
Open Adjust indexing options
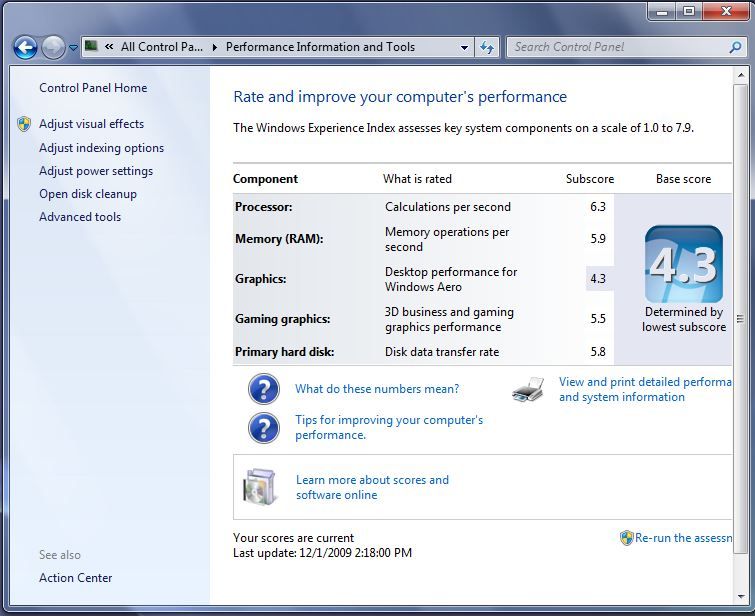pyautogui.click(x=102, y=148)
